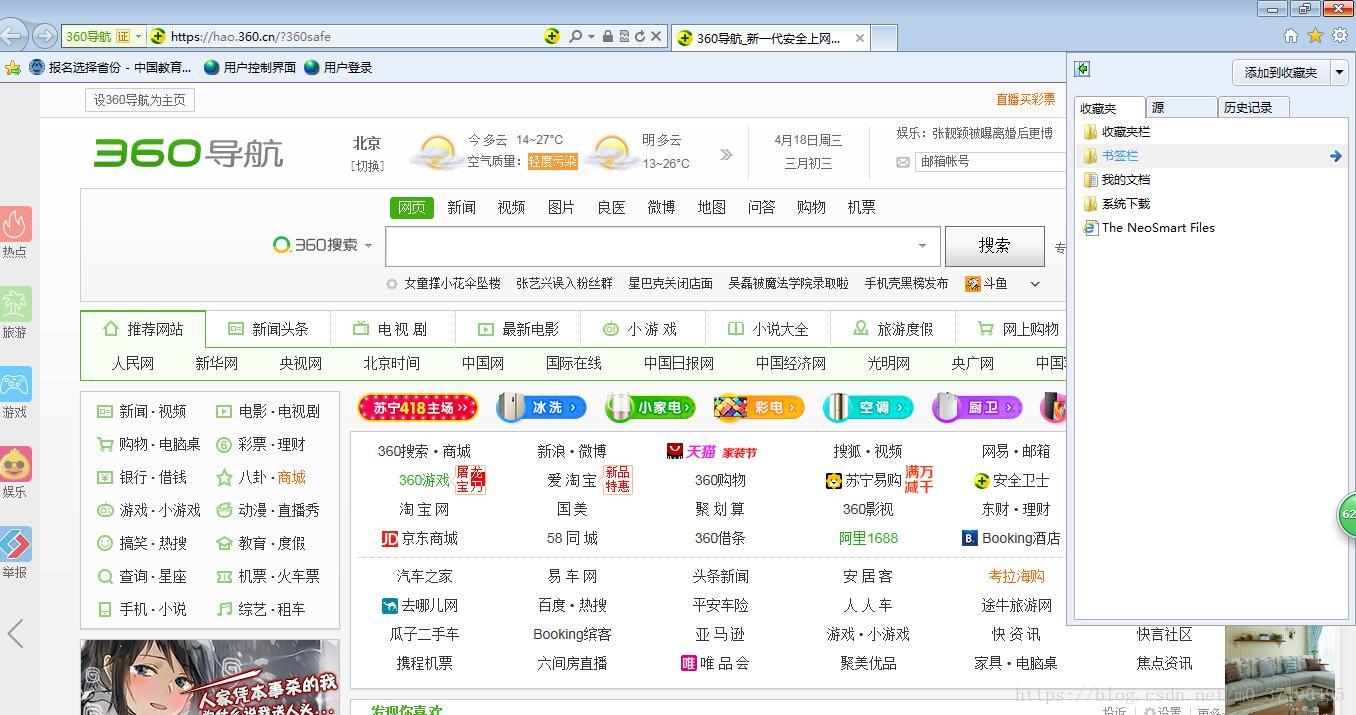Click the anime girl ad thumbnail
Viewport: 1356px width, 715px height.
coord(210,677)
